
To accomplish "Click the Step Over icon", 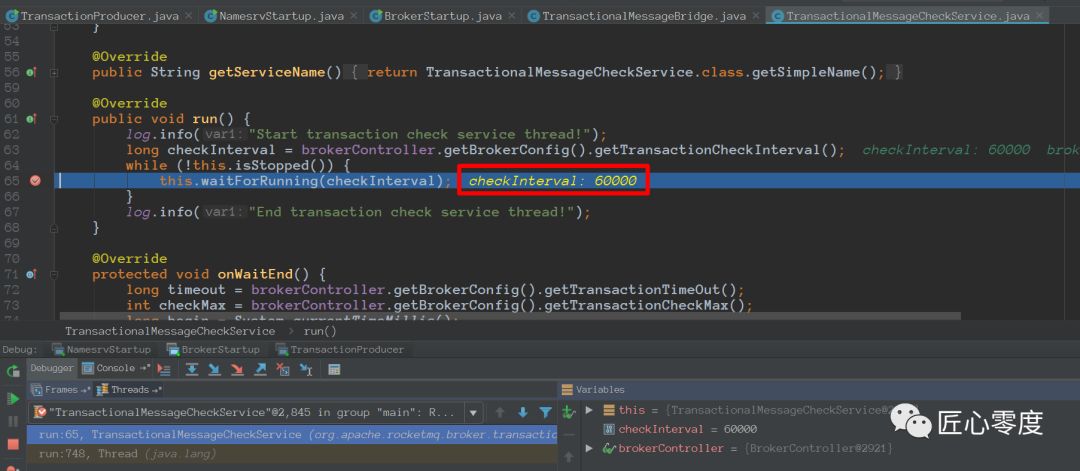I will [x=192, y=369].
